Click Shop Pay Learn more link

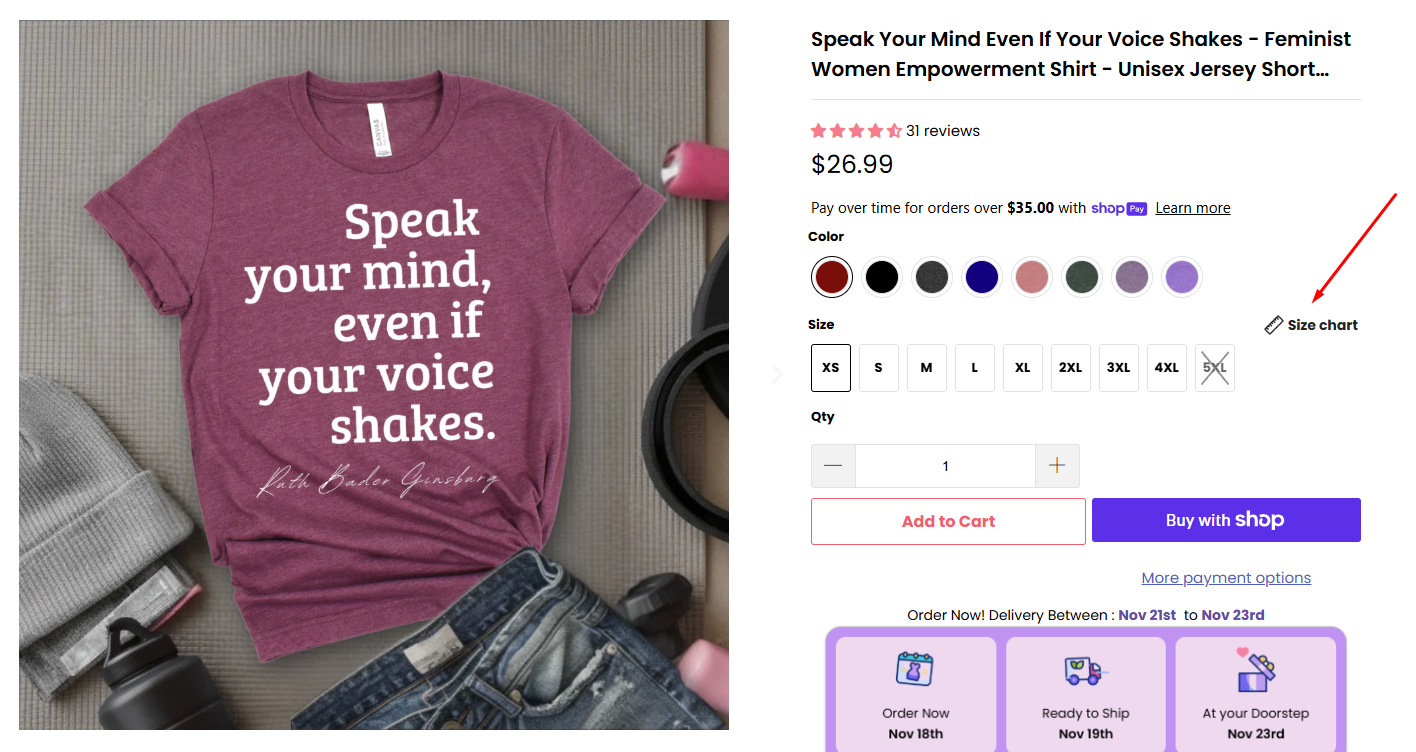(1193, 208)
